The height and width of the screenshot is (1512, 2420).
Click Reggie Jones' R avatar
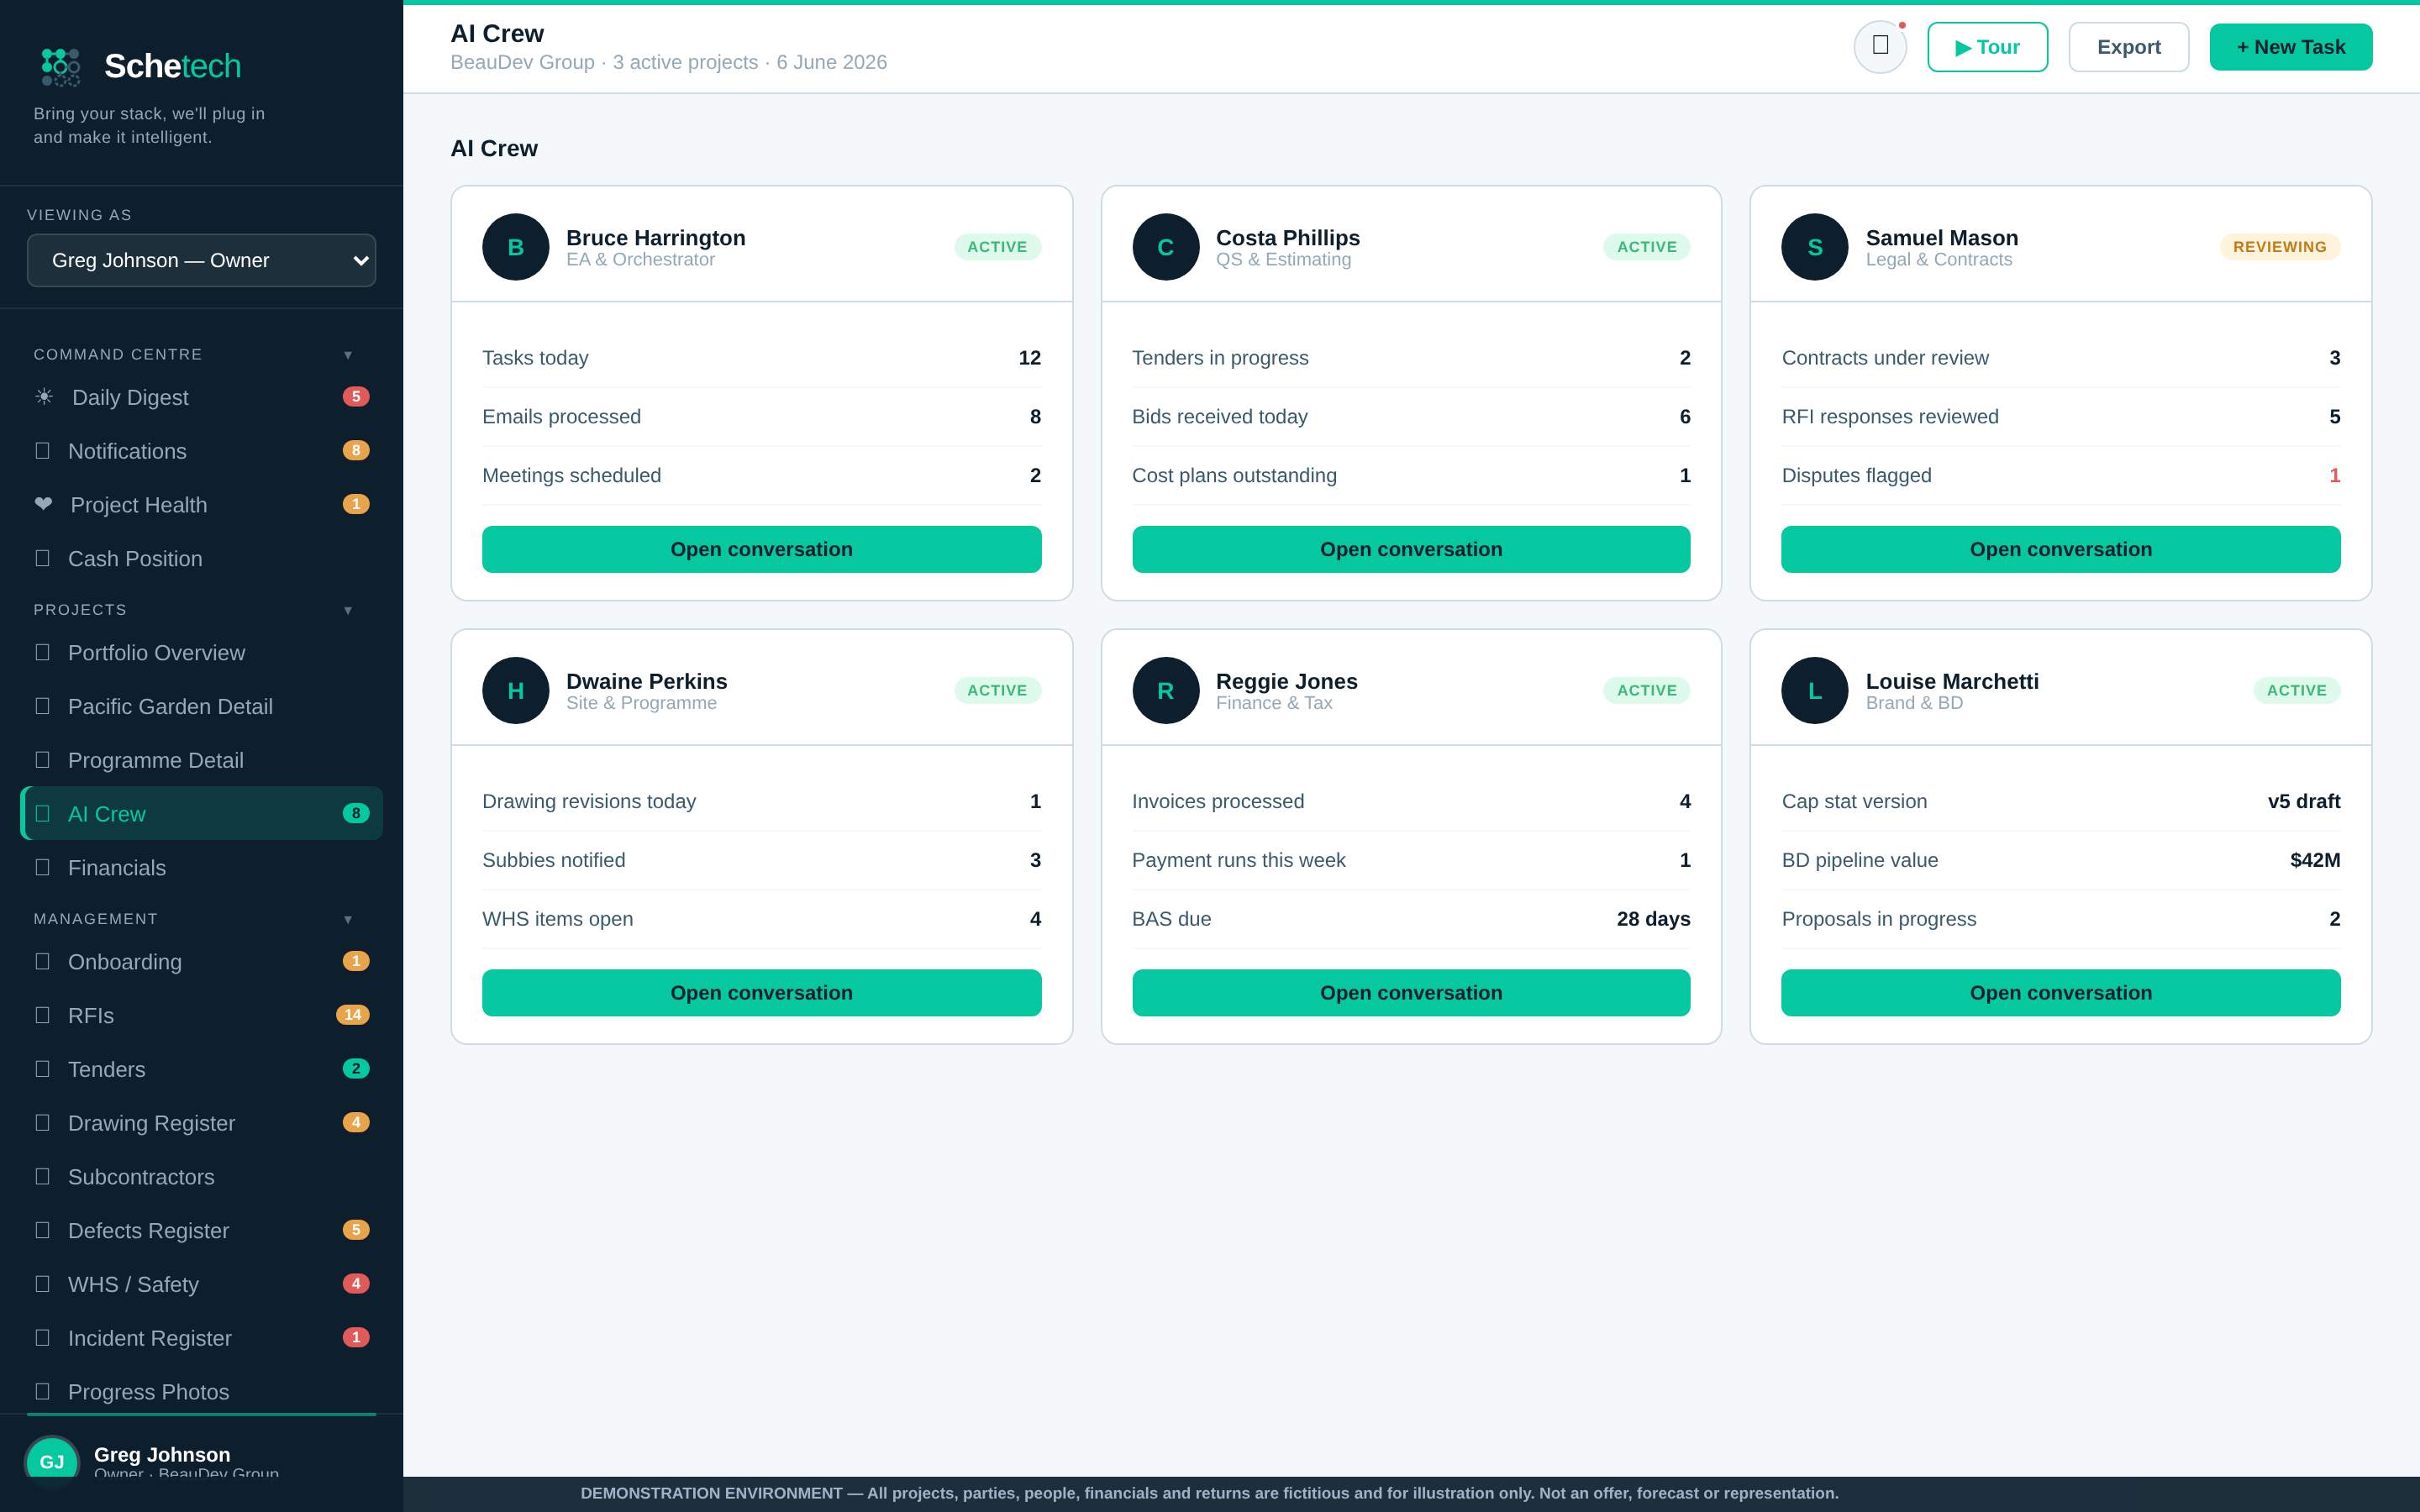coord(1165,690)
